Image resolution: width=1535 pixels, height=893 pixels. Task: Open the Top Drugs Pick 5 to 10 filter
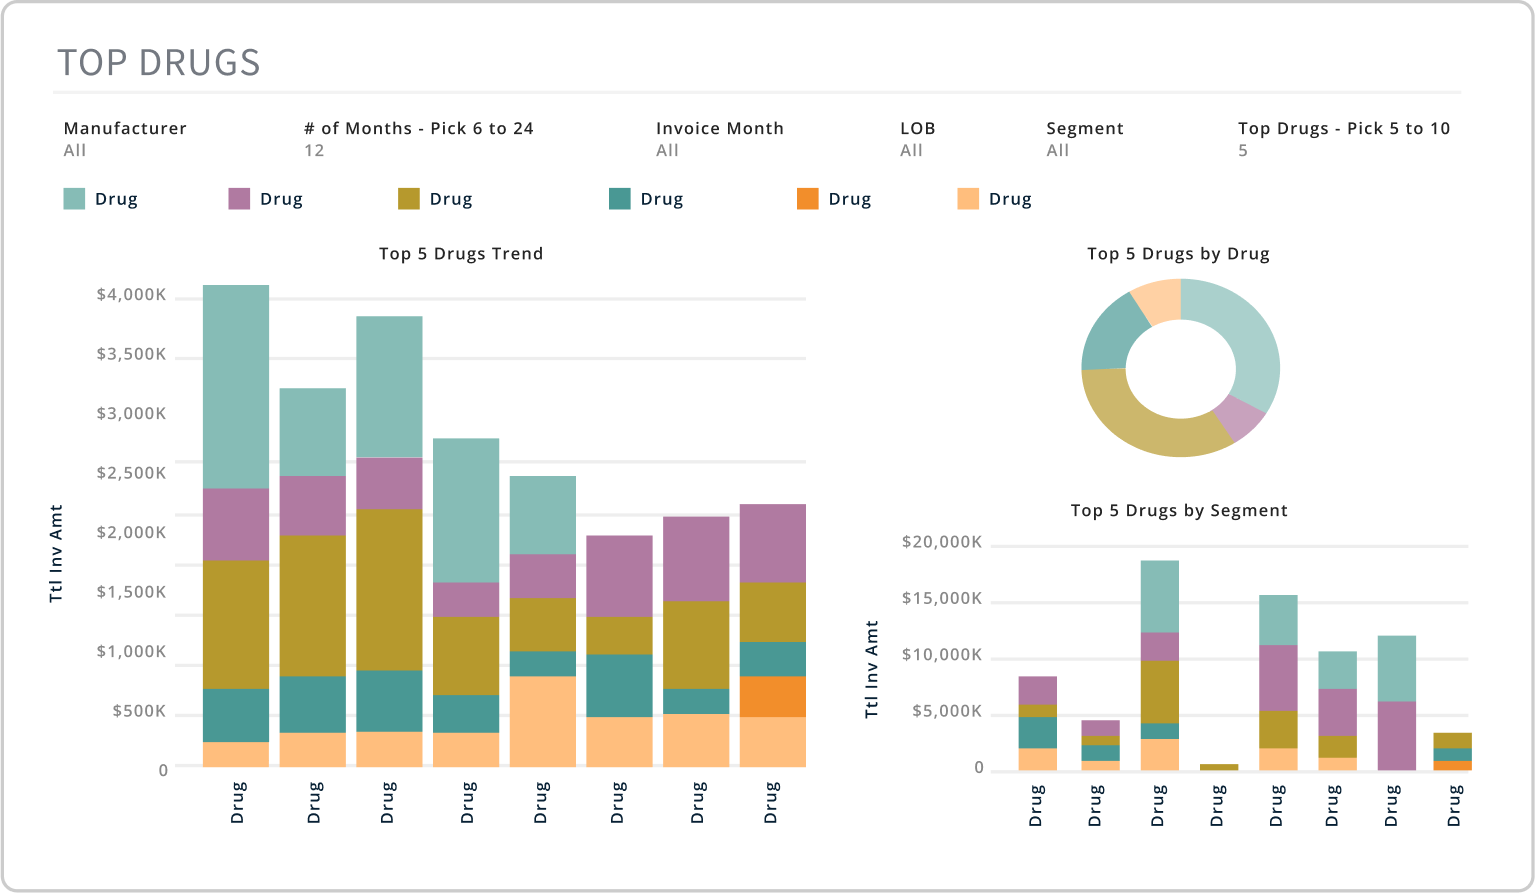point(1343,139)
